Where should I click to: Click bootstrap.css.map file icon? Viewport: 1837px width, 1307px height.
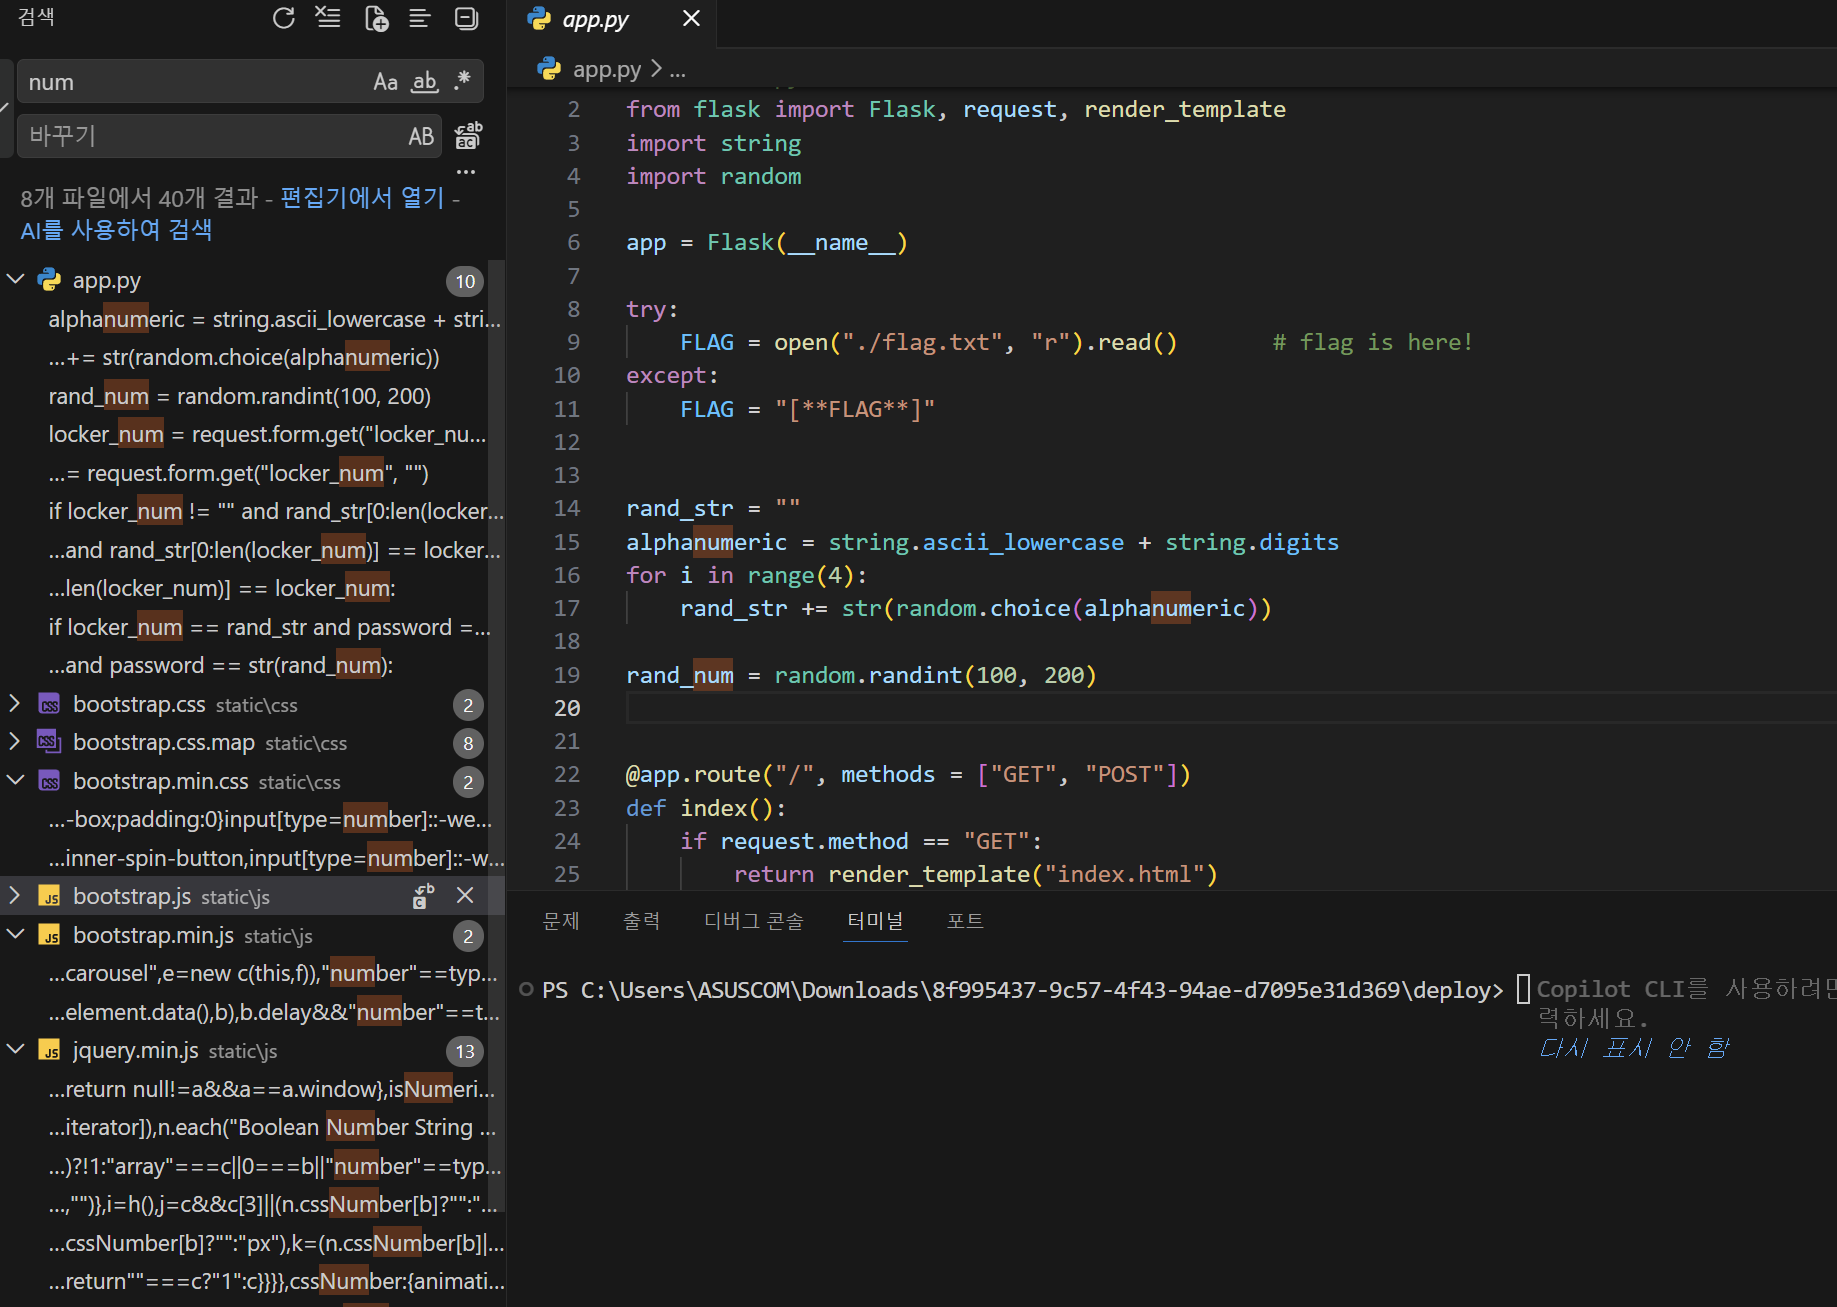pos(49,742)
